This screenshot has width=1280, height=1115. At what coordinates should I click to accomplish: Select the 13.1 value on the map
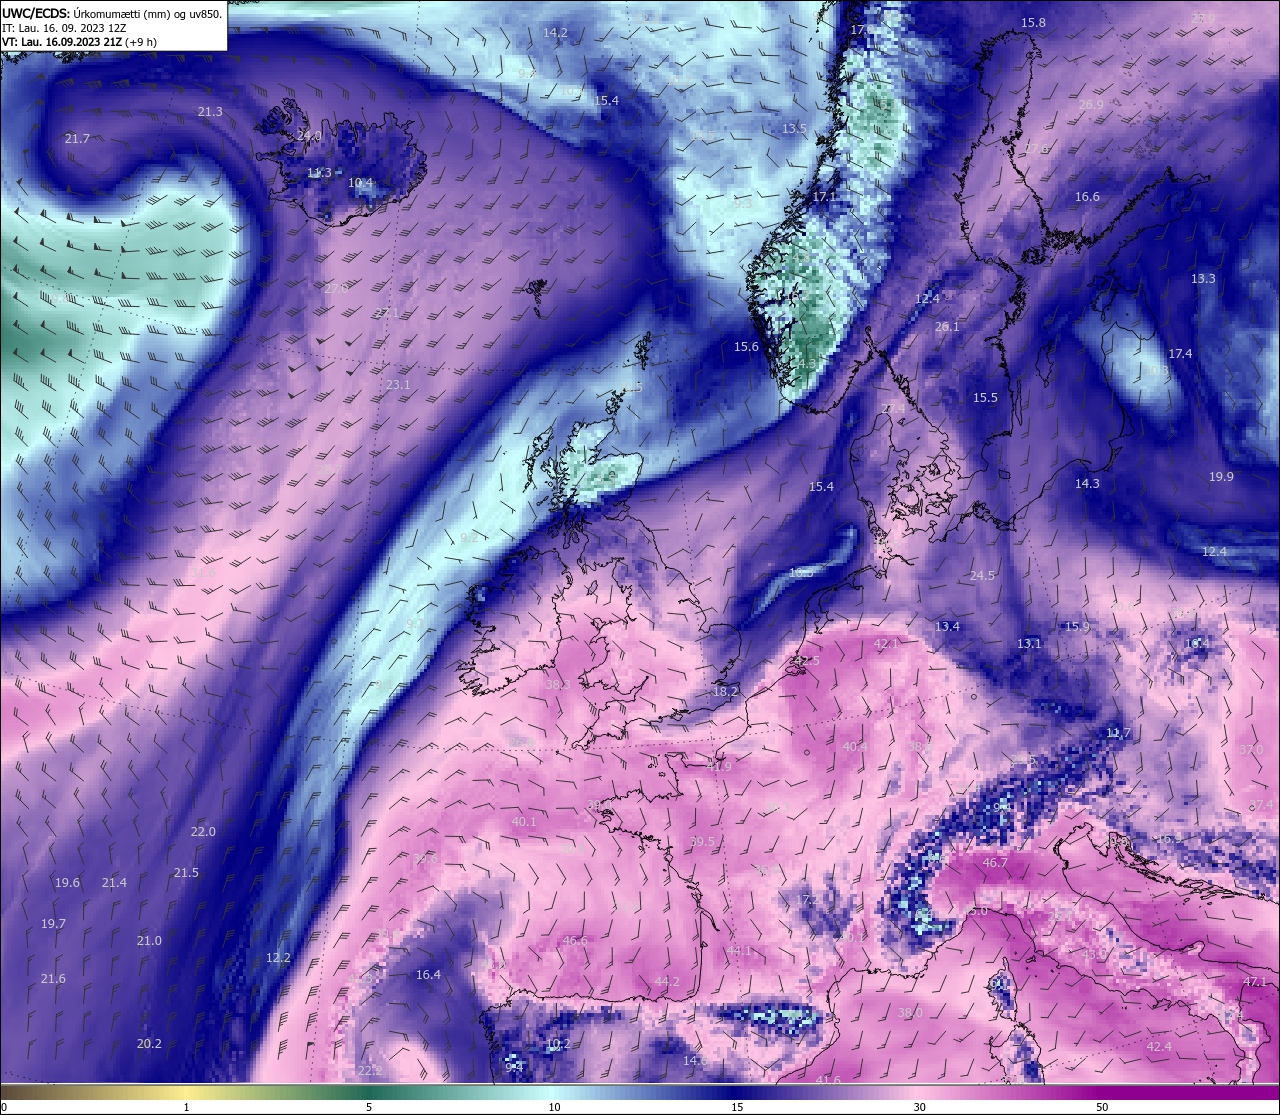click(1029, 644)
